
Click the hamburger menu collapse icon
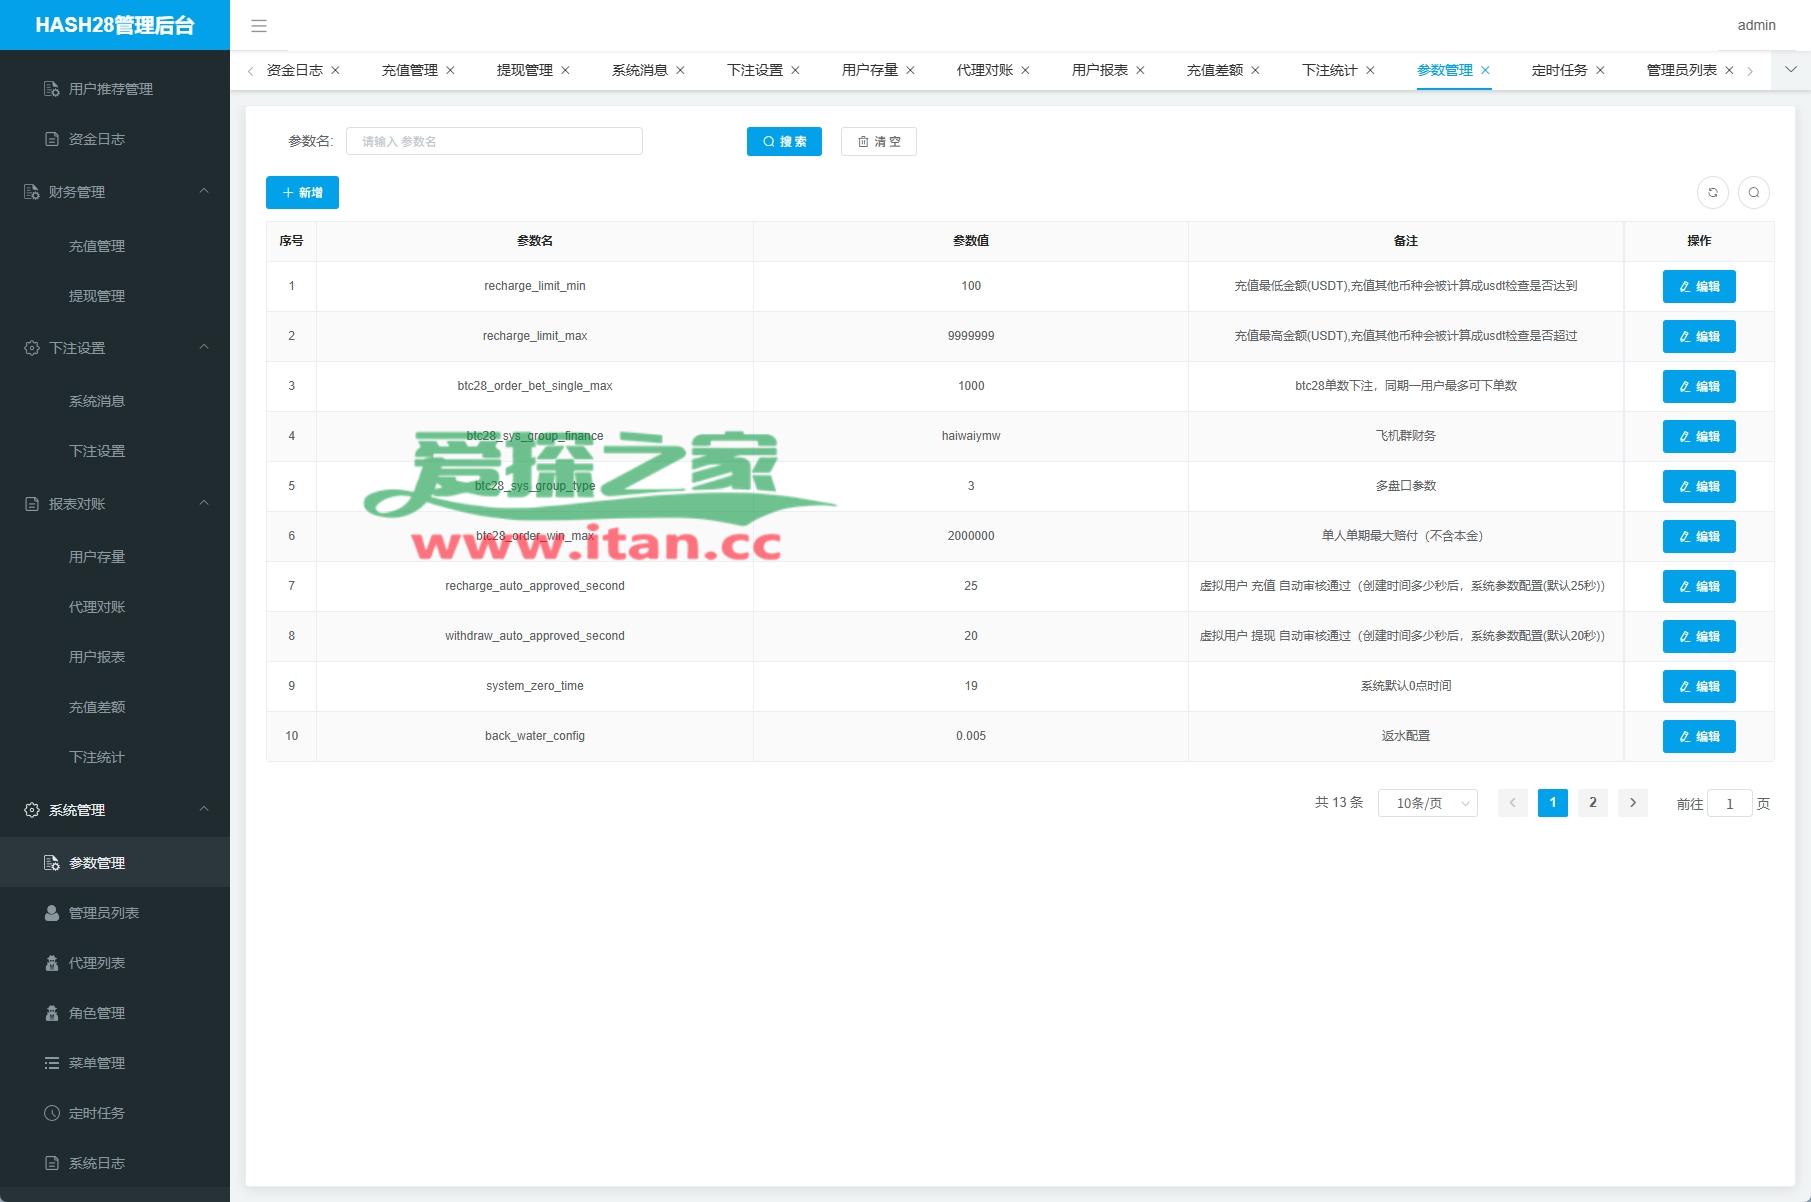click(x=259, y=26)
